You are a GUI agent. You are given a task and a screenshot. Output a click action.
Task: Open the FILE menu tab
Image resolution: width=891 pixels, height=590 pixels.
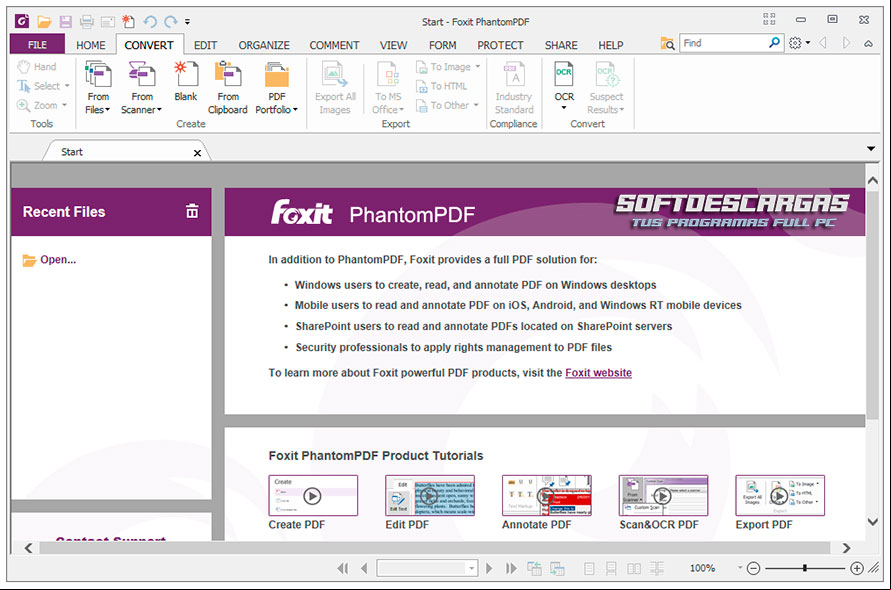(x=38, y=44)
